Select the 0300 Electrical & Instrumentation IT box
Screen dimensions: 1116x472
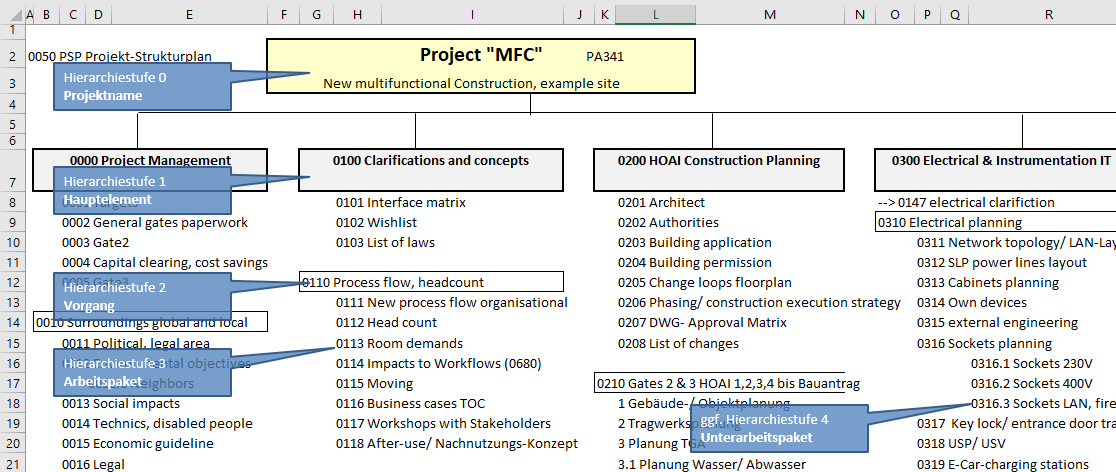click(995, 167)
